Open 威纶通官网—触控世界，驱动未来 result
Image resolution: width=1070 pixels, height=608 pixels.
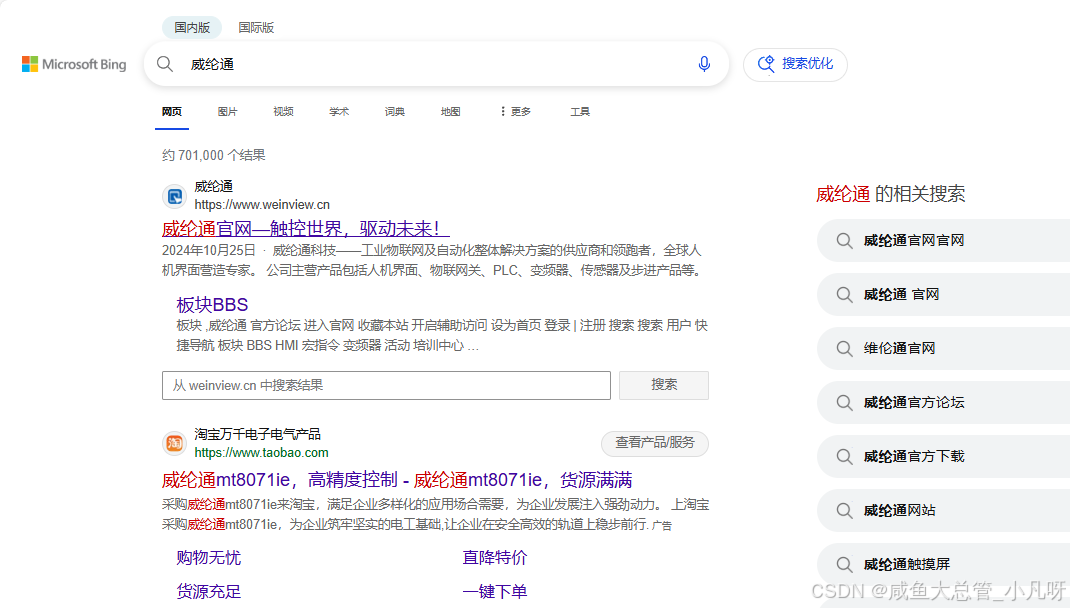[x=306, y=229]
